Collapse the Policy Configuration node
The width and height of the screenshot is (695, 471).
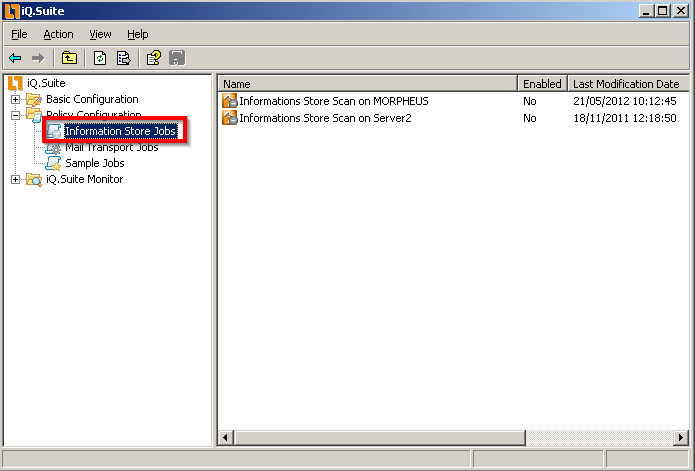click(15, 116)
